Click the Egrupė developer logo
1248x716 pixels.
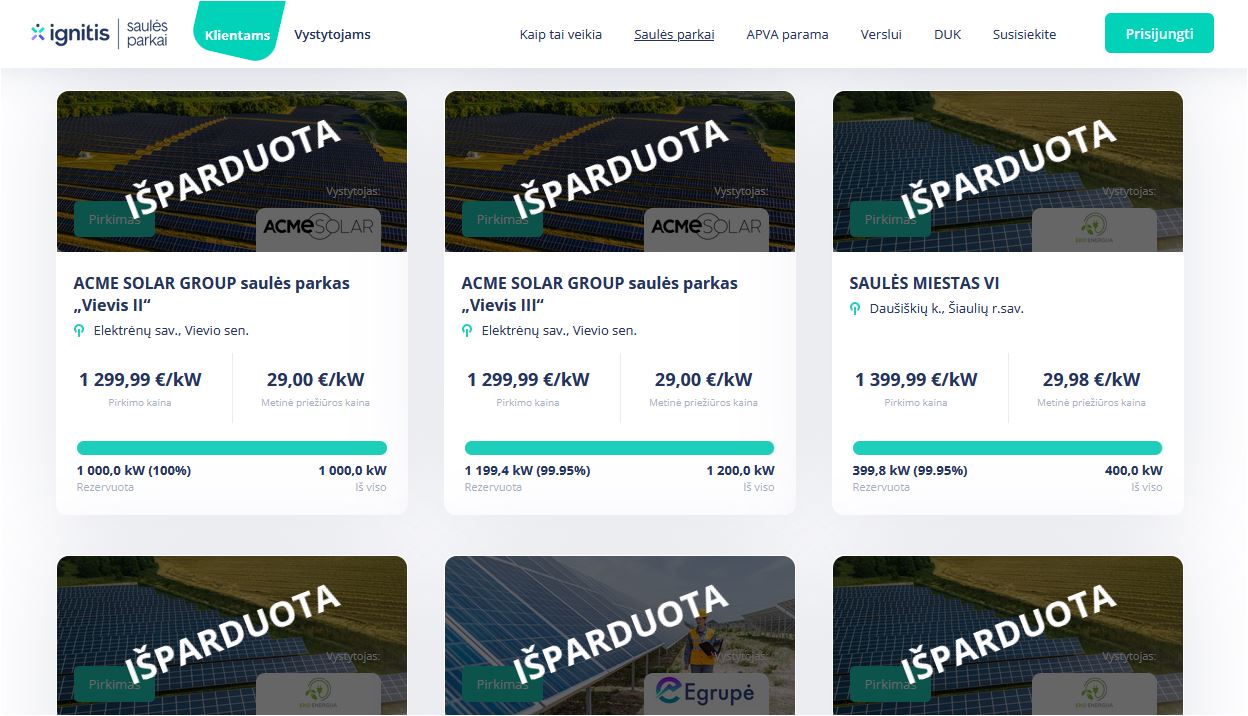[706, 690]
